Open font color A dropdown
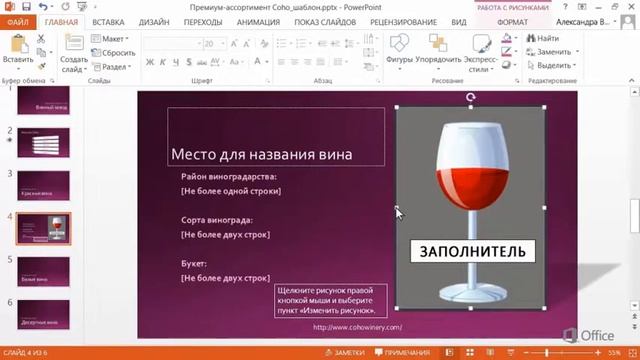Viewport: 640px width, 360px height. (x=267, y=62)
